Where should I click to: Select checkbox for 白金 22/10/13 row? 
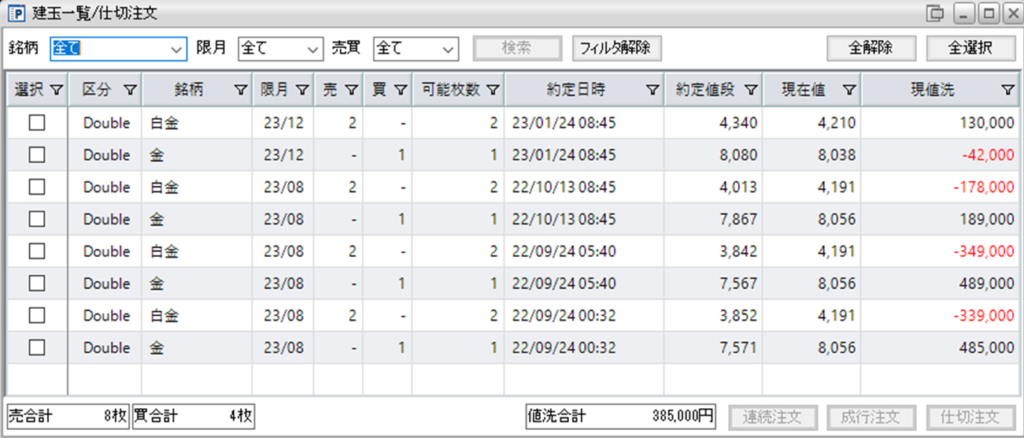click(37, 187)
